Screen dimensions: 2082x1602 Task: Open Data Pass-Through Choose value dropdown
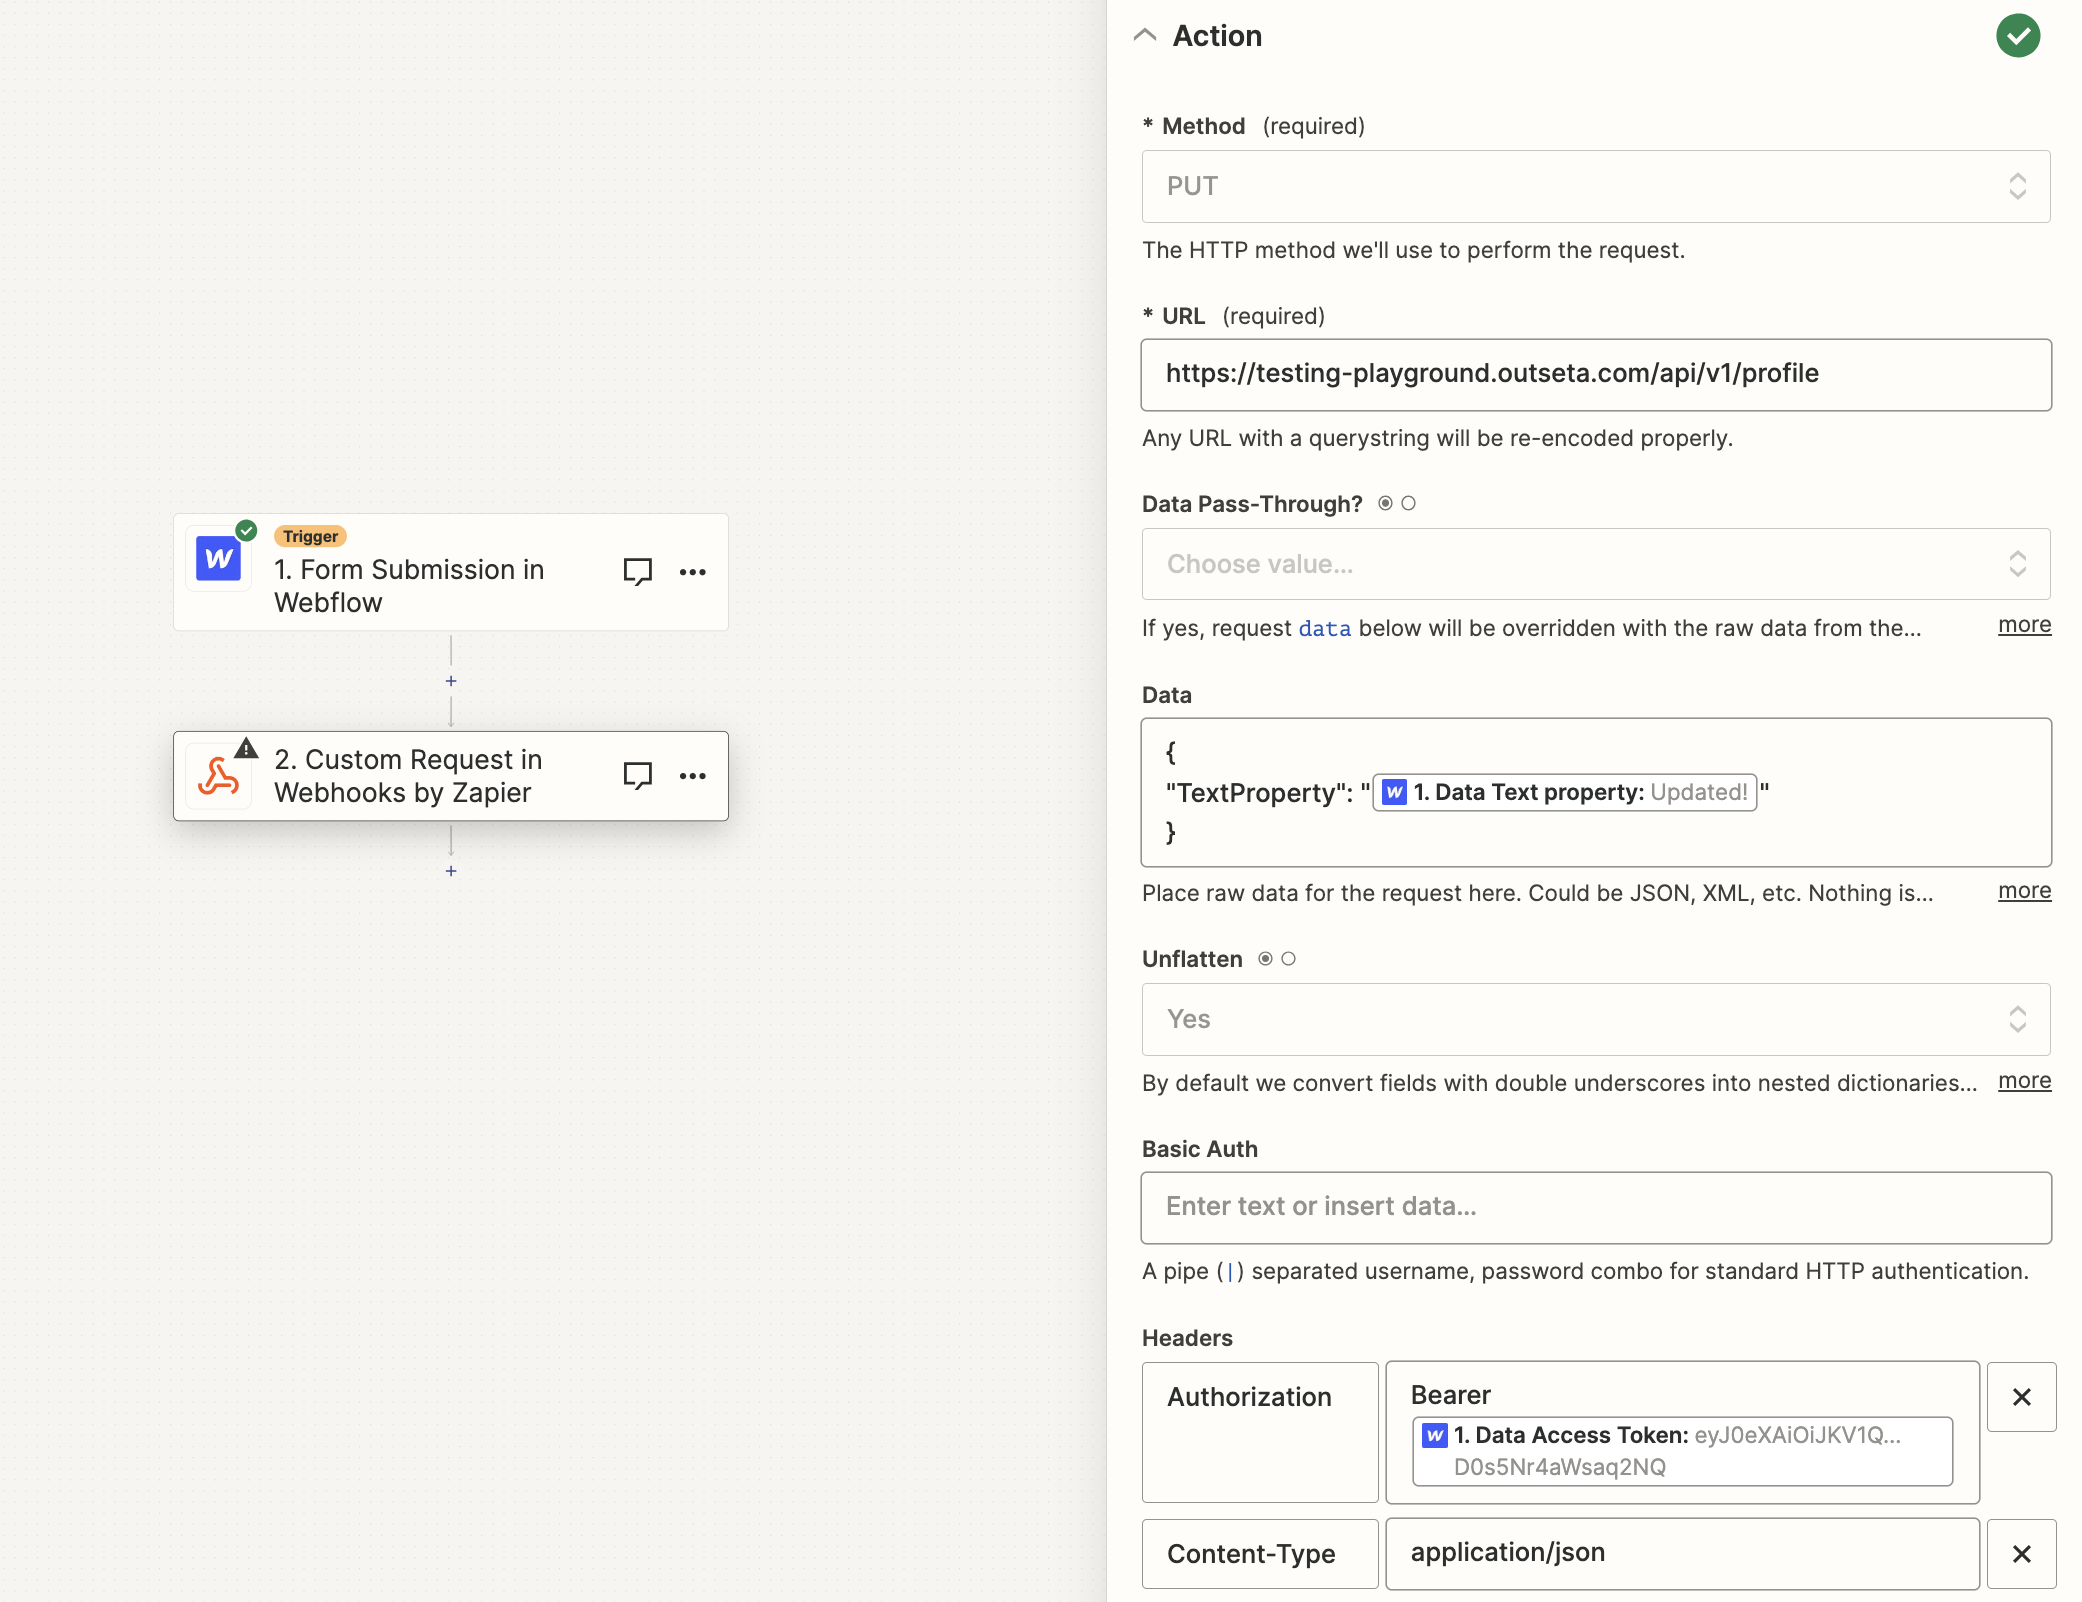coord(1596,564)
